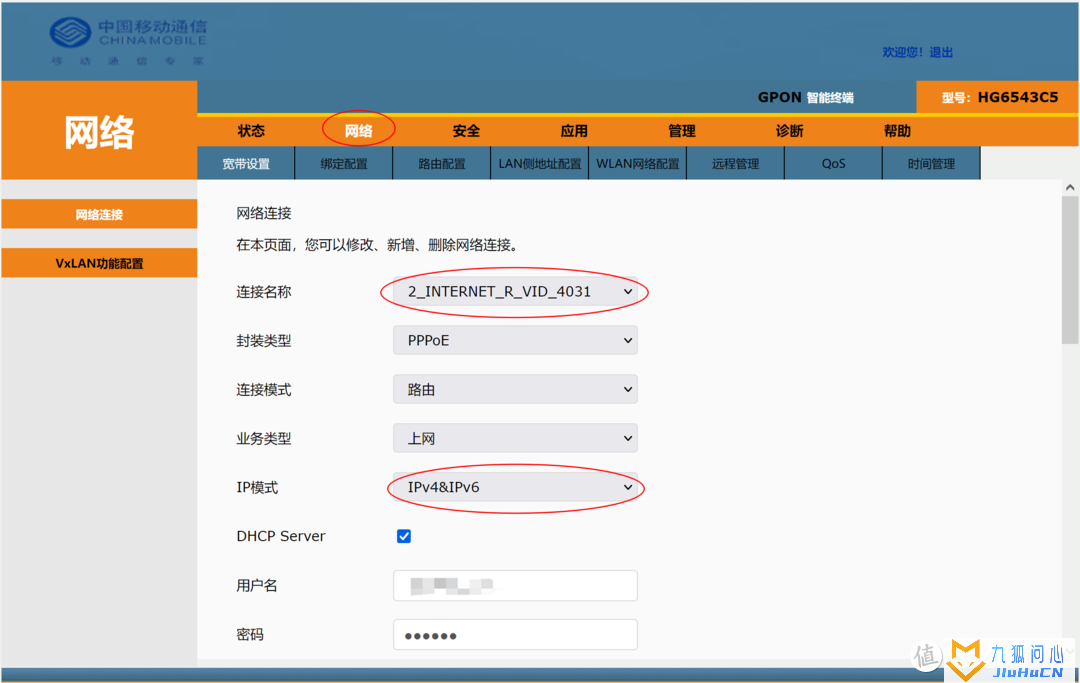Click the vertical scrollbar thumb
1080x683 pixels.
coord(1070,270)
